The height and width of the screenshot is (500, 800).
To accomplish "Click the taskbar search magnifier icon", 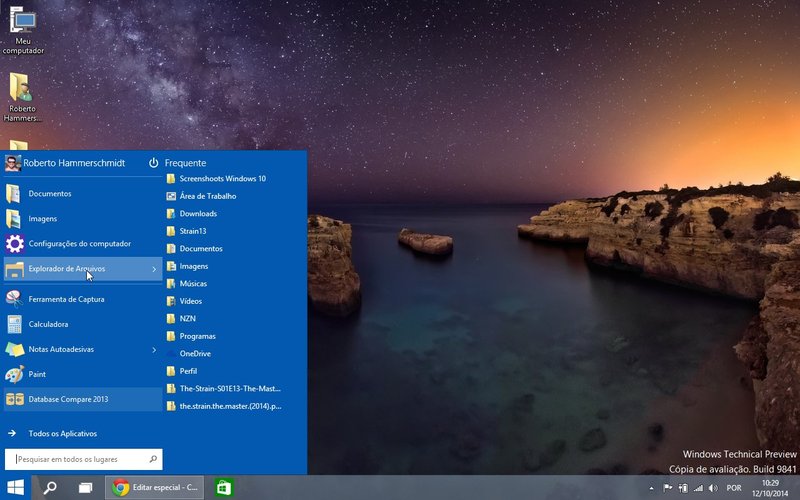I will click(x=49, y=487).
